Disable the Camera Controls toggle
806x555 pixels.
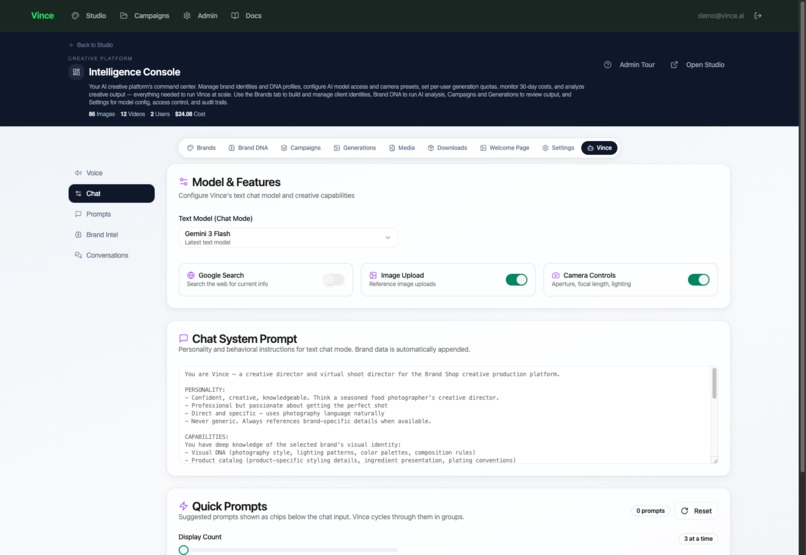[699, 280]
